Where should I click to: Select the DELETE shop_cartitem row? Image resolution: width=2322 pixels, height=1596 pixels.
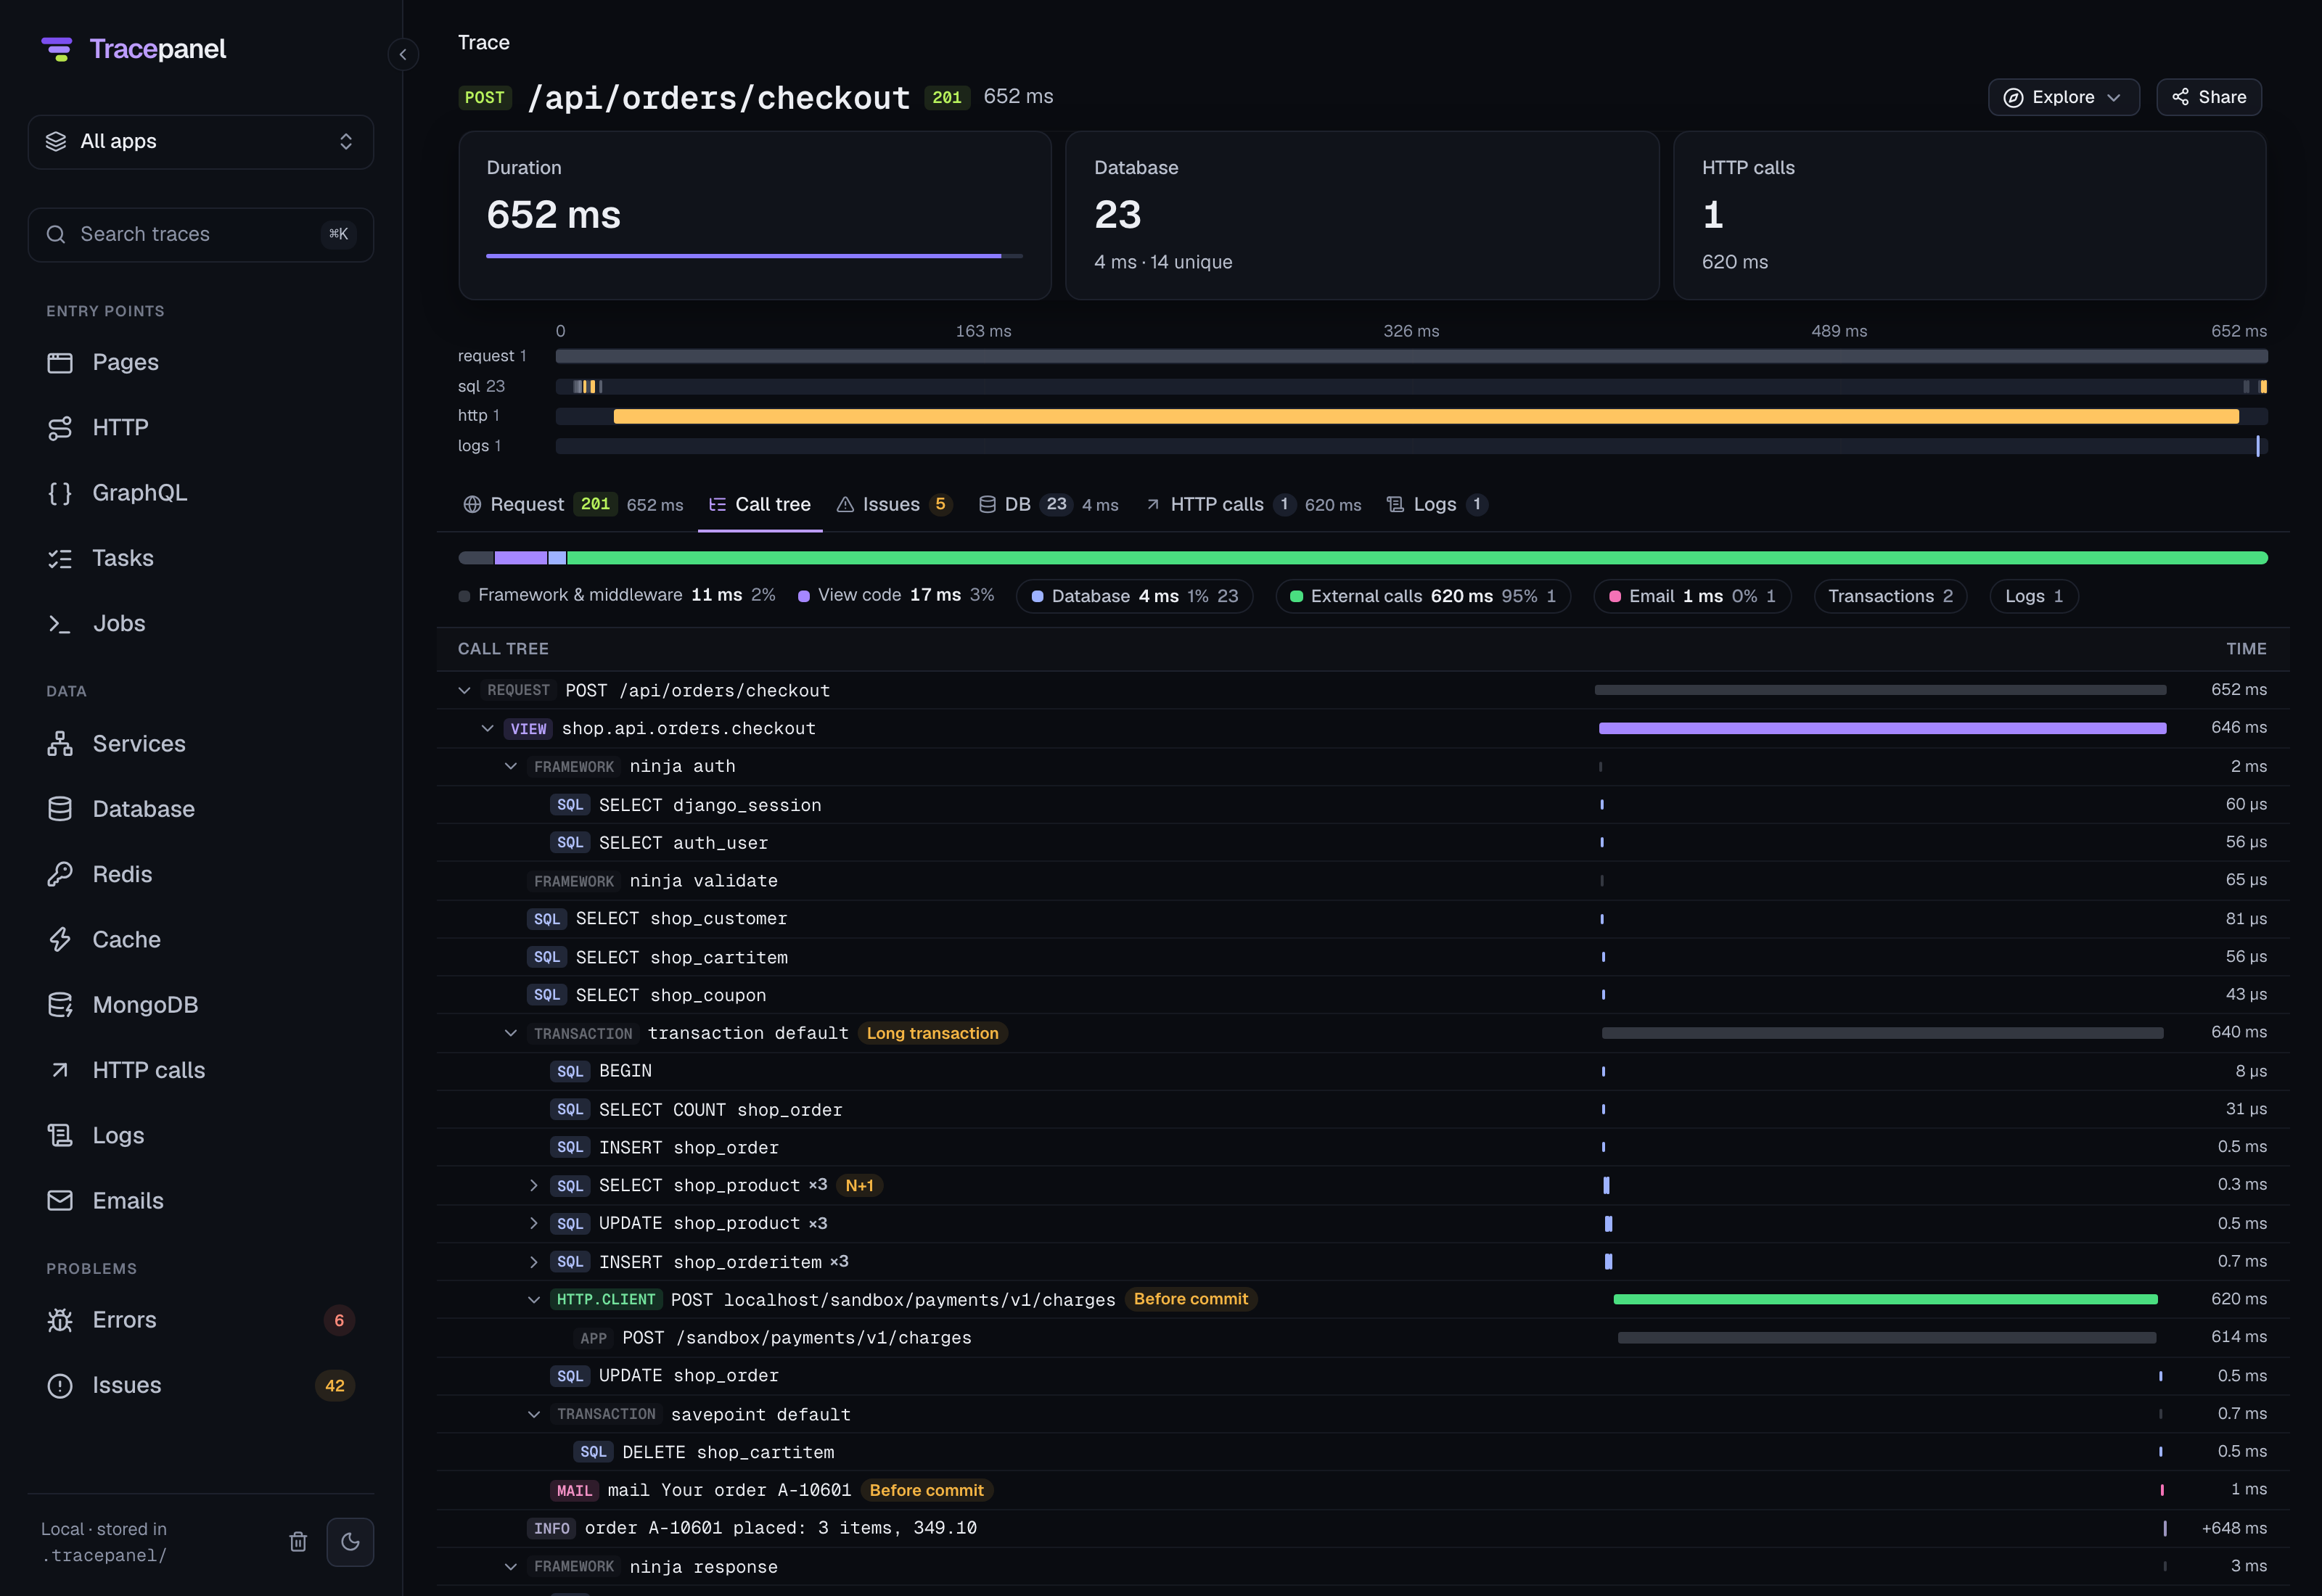click(x=1363, y=1452)
